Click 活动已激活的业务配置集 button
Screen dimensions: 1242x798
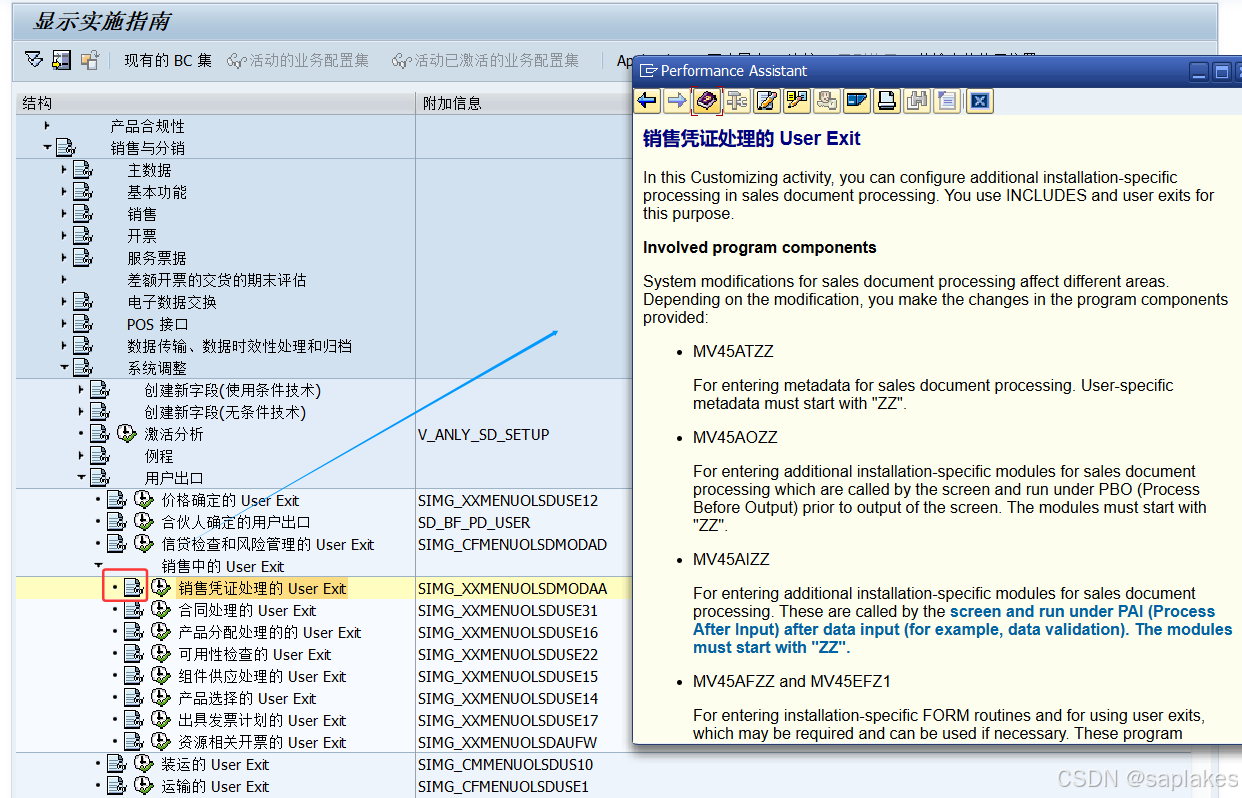[x=486, y=60]
